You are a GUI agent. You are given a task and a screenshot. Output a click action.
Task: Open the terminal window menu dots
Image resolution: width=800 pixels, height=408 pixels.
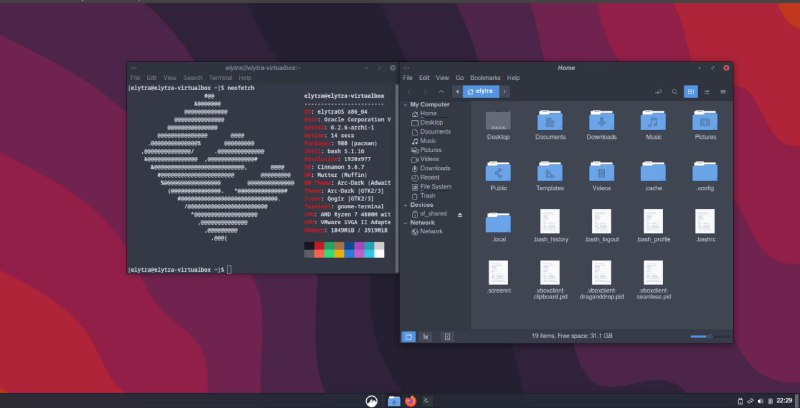pyautogui.click(x=134, y=68)
